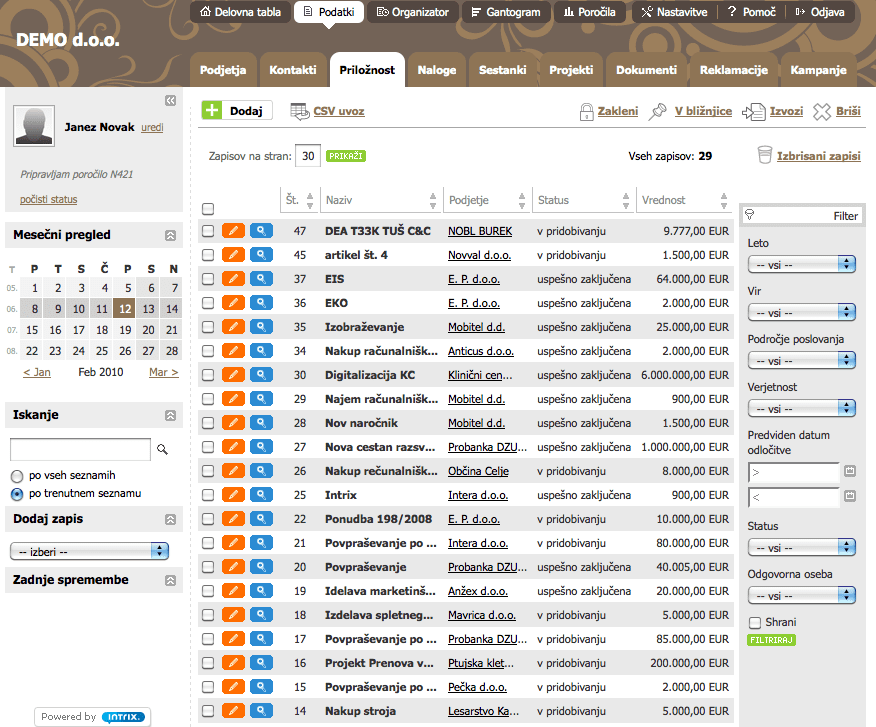Click the collapse sidebar double-arrow icon
The image size is (876, 727).
(x=170, y=100)
